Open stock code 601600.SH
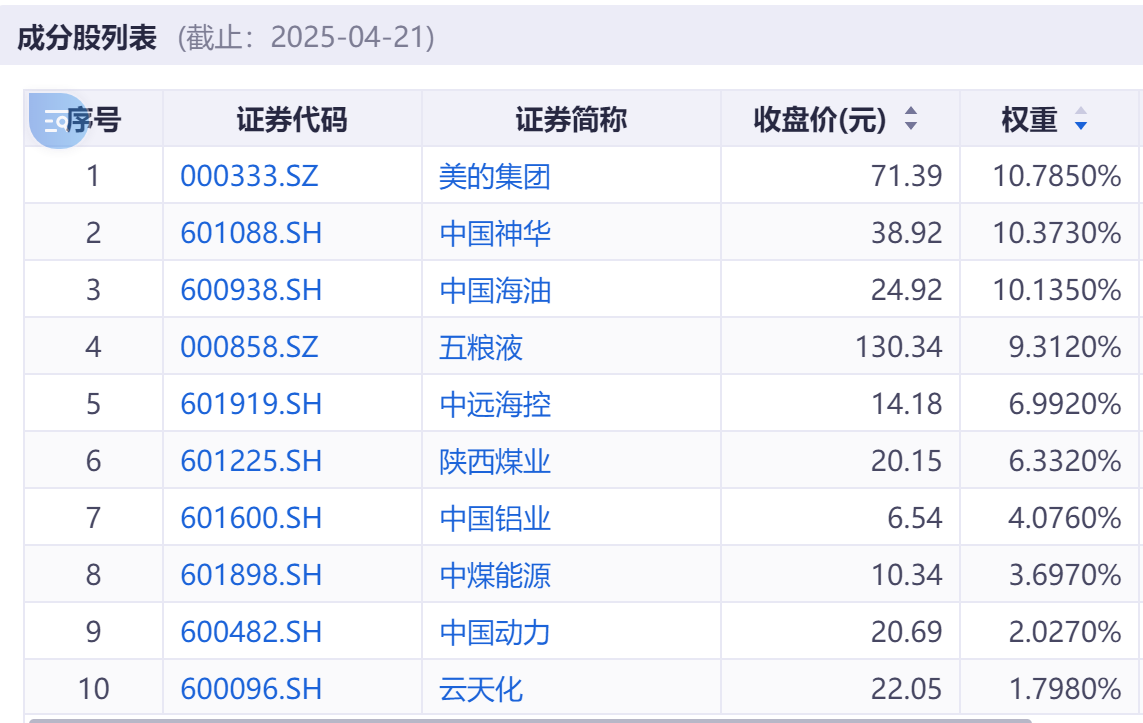Viewport: 1143px width, 723px height. (x=251, y=518)
